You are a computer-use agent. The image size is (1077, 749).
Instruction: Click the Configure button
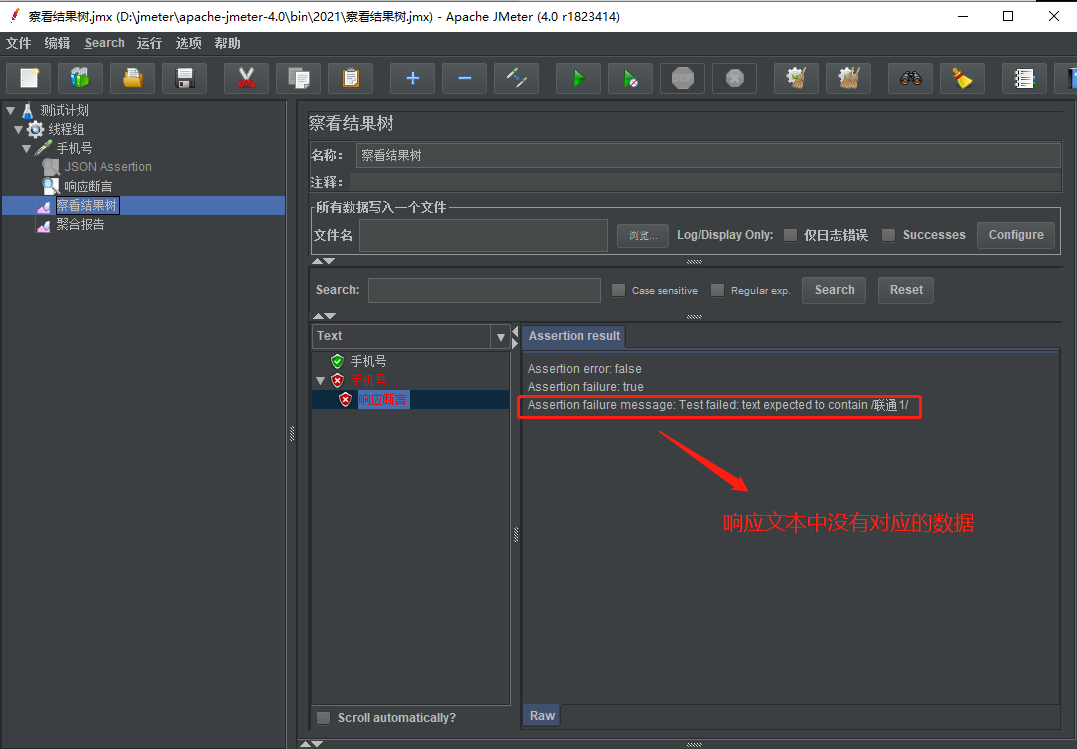click(x=1016, y=235)
